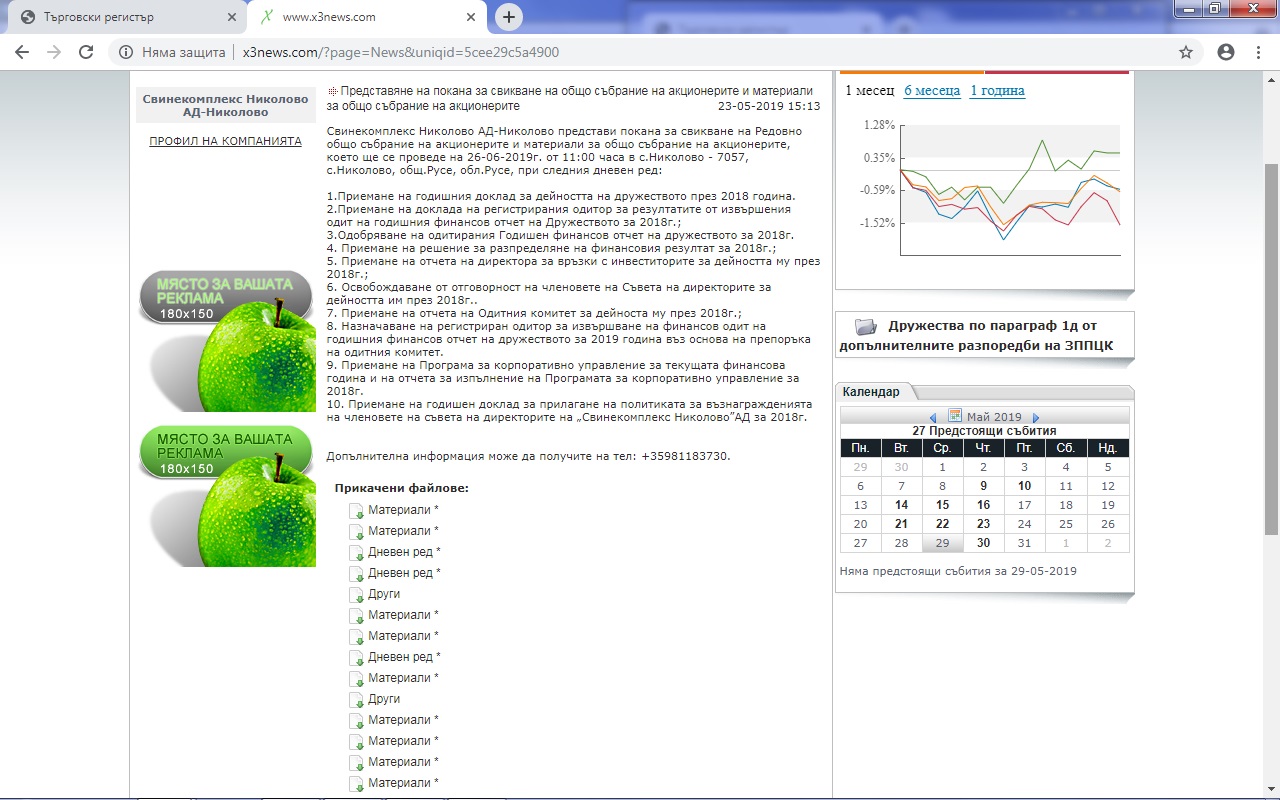Go to previous month in calendar
The height and width of the screenshot is (800, 1280).
[933, 417]
